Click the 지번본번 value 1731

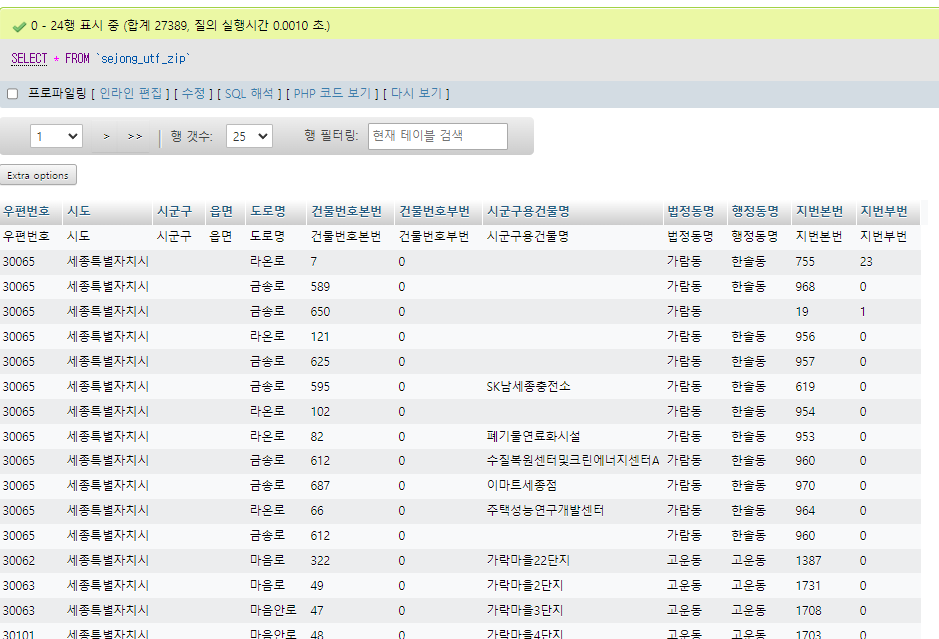tap(808, 586)
